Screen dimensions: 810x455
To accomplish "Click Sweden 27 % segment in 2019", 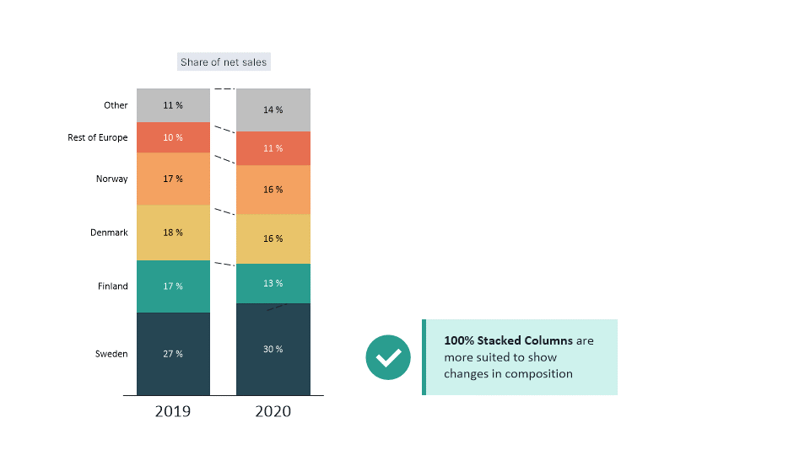I will click(x=173, y=354).
